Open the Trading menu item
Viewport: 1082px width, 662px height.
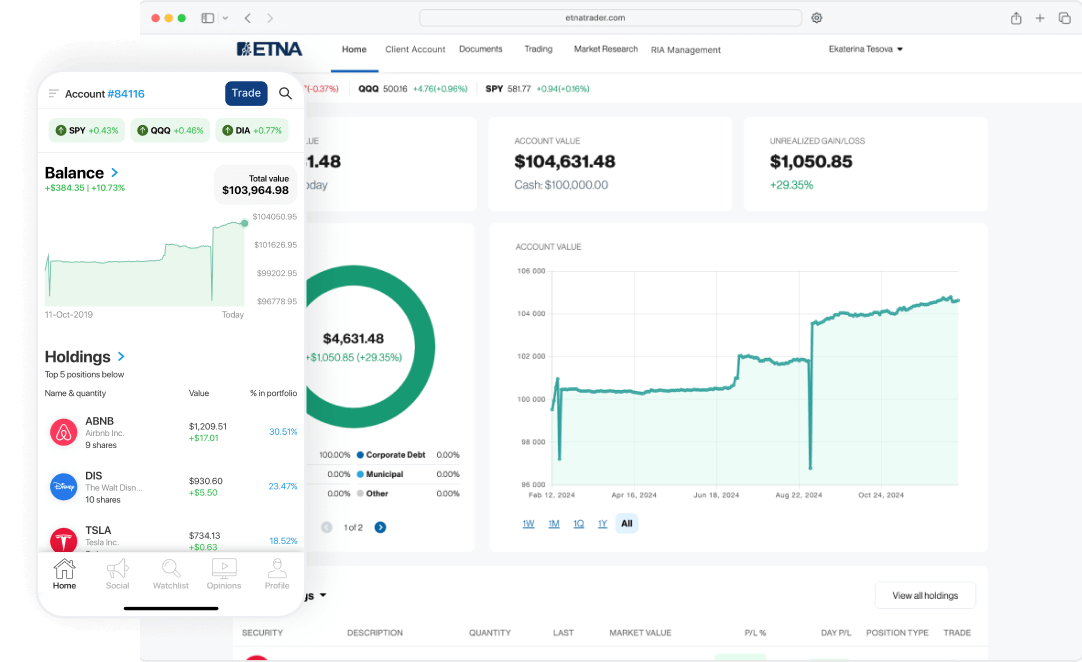538,49
